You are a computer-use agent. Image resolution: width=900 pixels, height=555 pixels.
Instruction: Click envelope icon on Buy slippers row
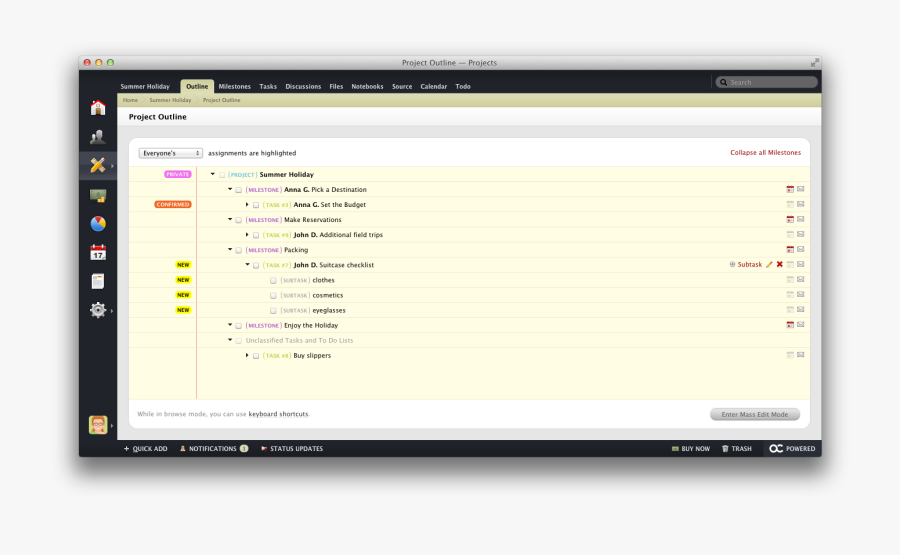[801, 355]
